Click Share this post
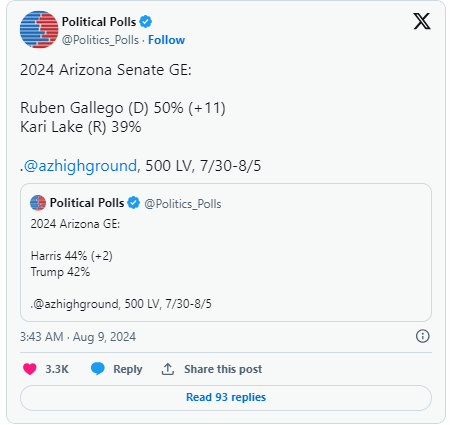The width and height of the screenshot is (450, 425). (x=223, y=369)
